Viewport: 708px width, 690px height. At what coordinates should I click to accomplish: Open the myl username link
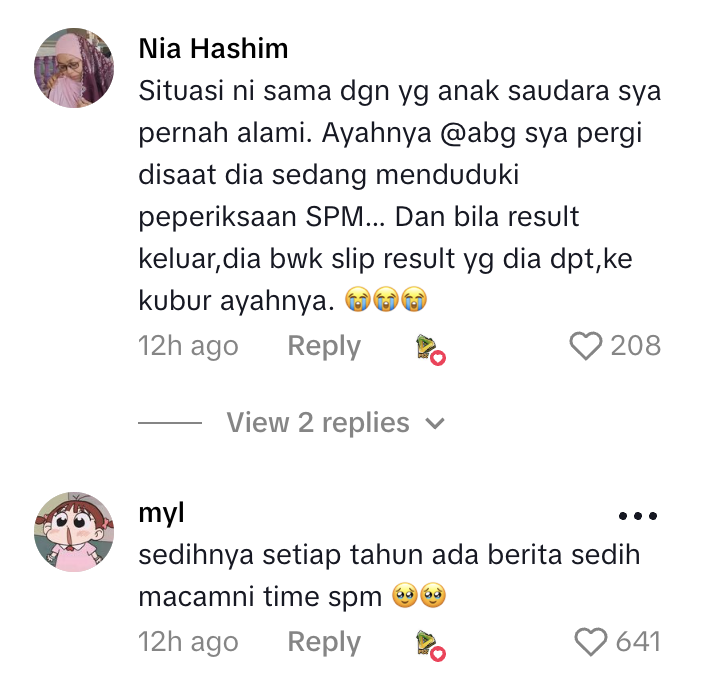click(161, 514)
